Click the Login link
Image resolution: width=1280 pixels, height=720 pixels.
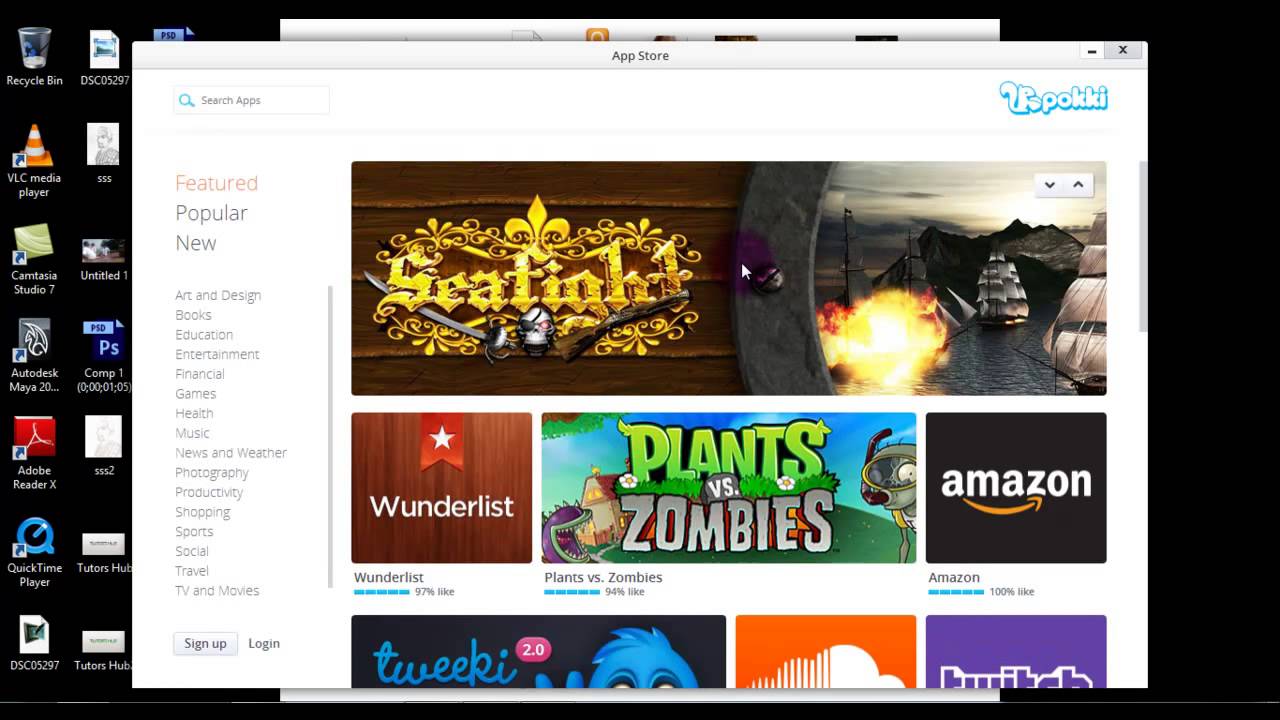[264, 643]
